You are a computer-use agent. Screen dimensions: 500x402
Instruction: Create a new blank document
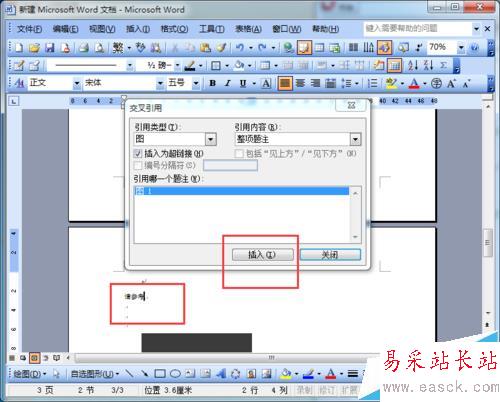pos(19,48)
